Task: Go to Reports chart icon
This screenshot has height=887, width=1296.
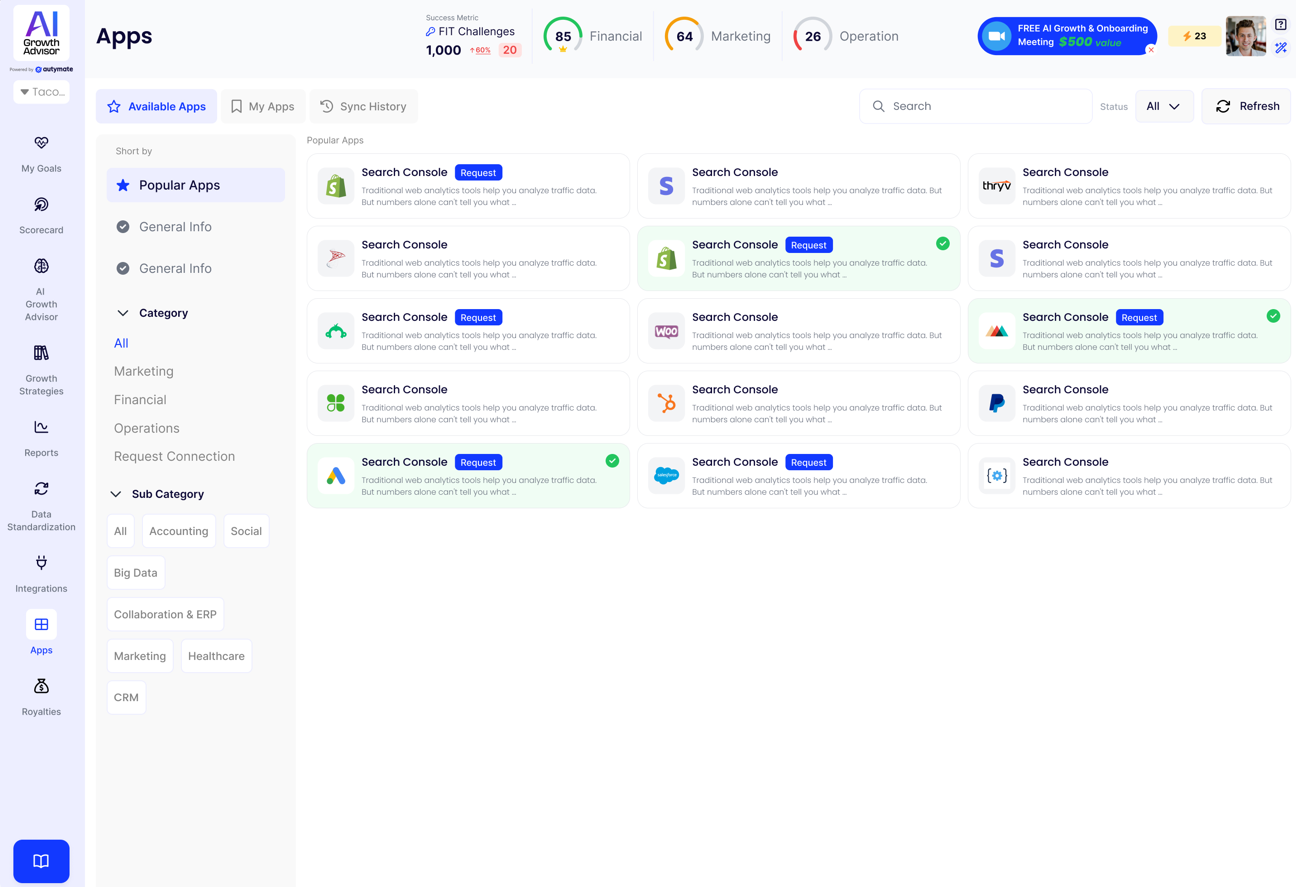Action: [41, 428]
